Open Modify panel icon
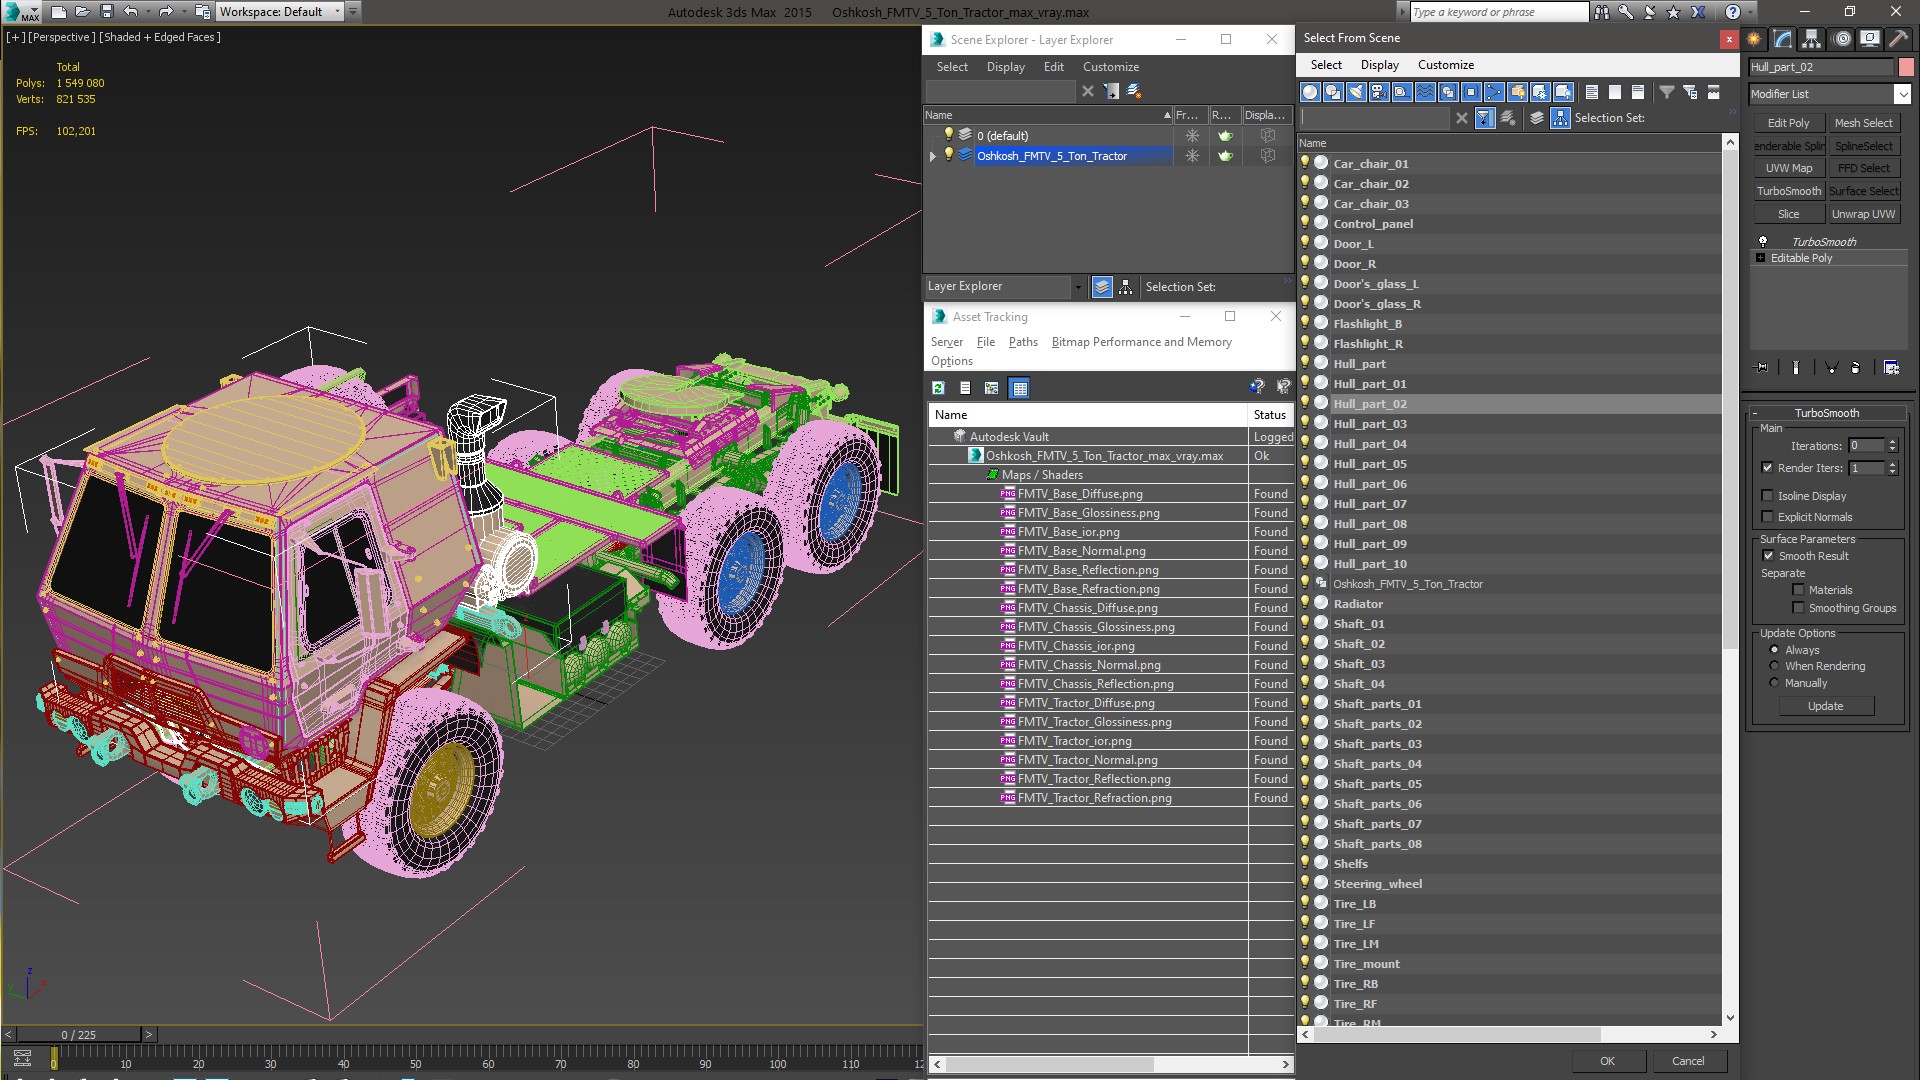Screen dimensions: 1920x1080 1783,39
